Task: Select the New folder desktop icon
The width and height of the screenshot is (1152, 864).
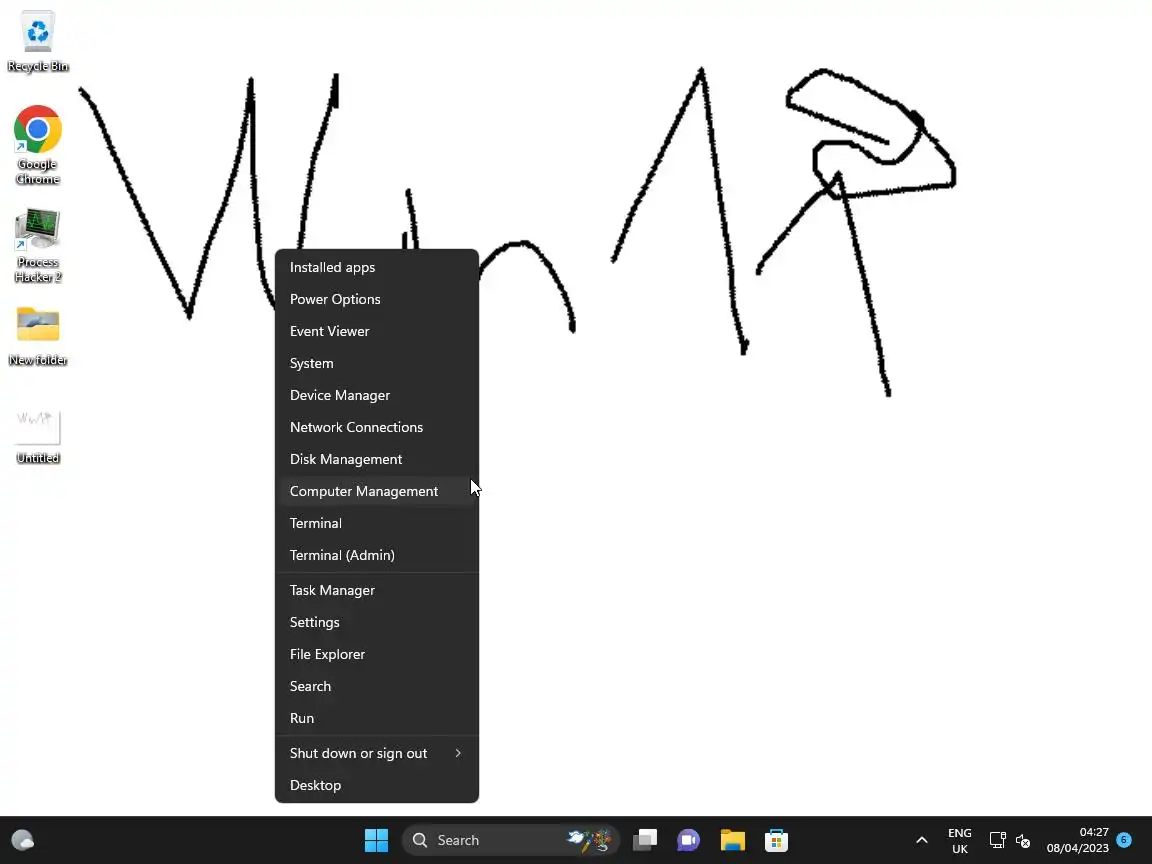Action: click(37, 336)
